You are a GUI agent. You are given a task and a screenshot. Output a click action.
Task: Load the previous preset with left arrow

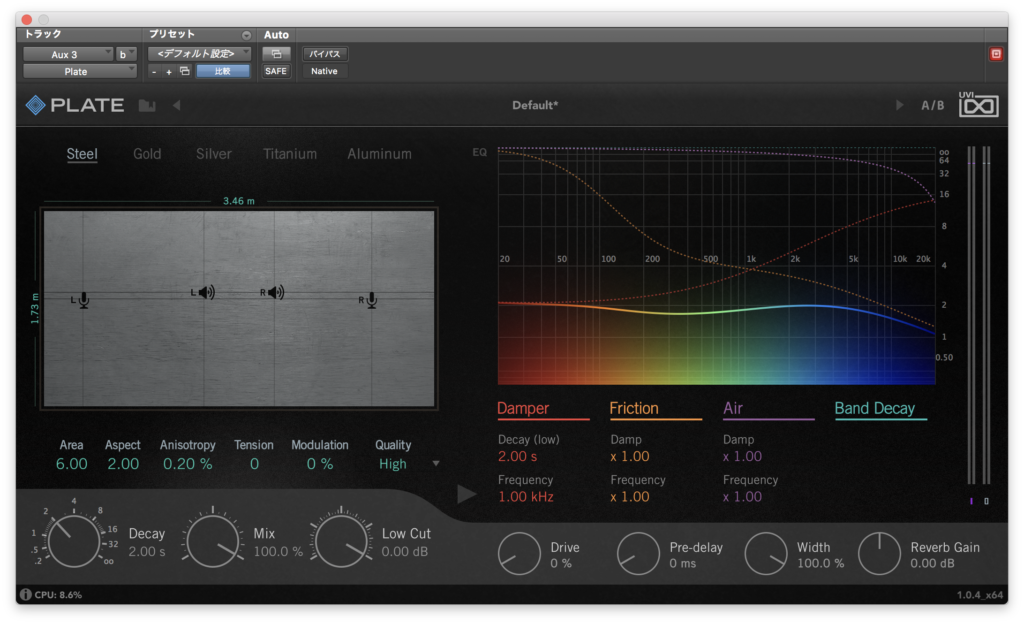[176, 105]
